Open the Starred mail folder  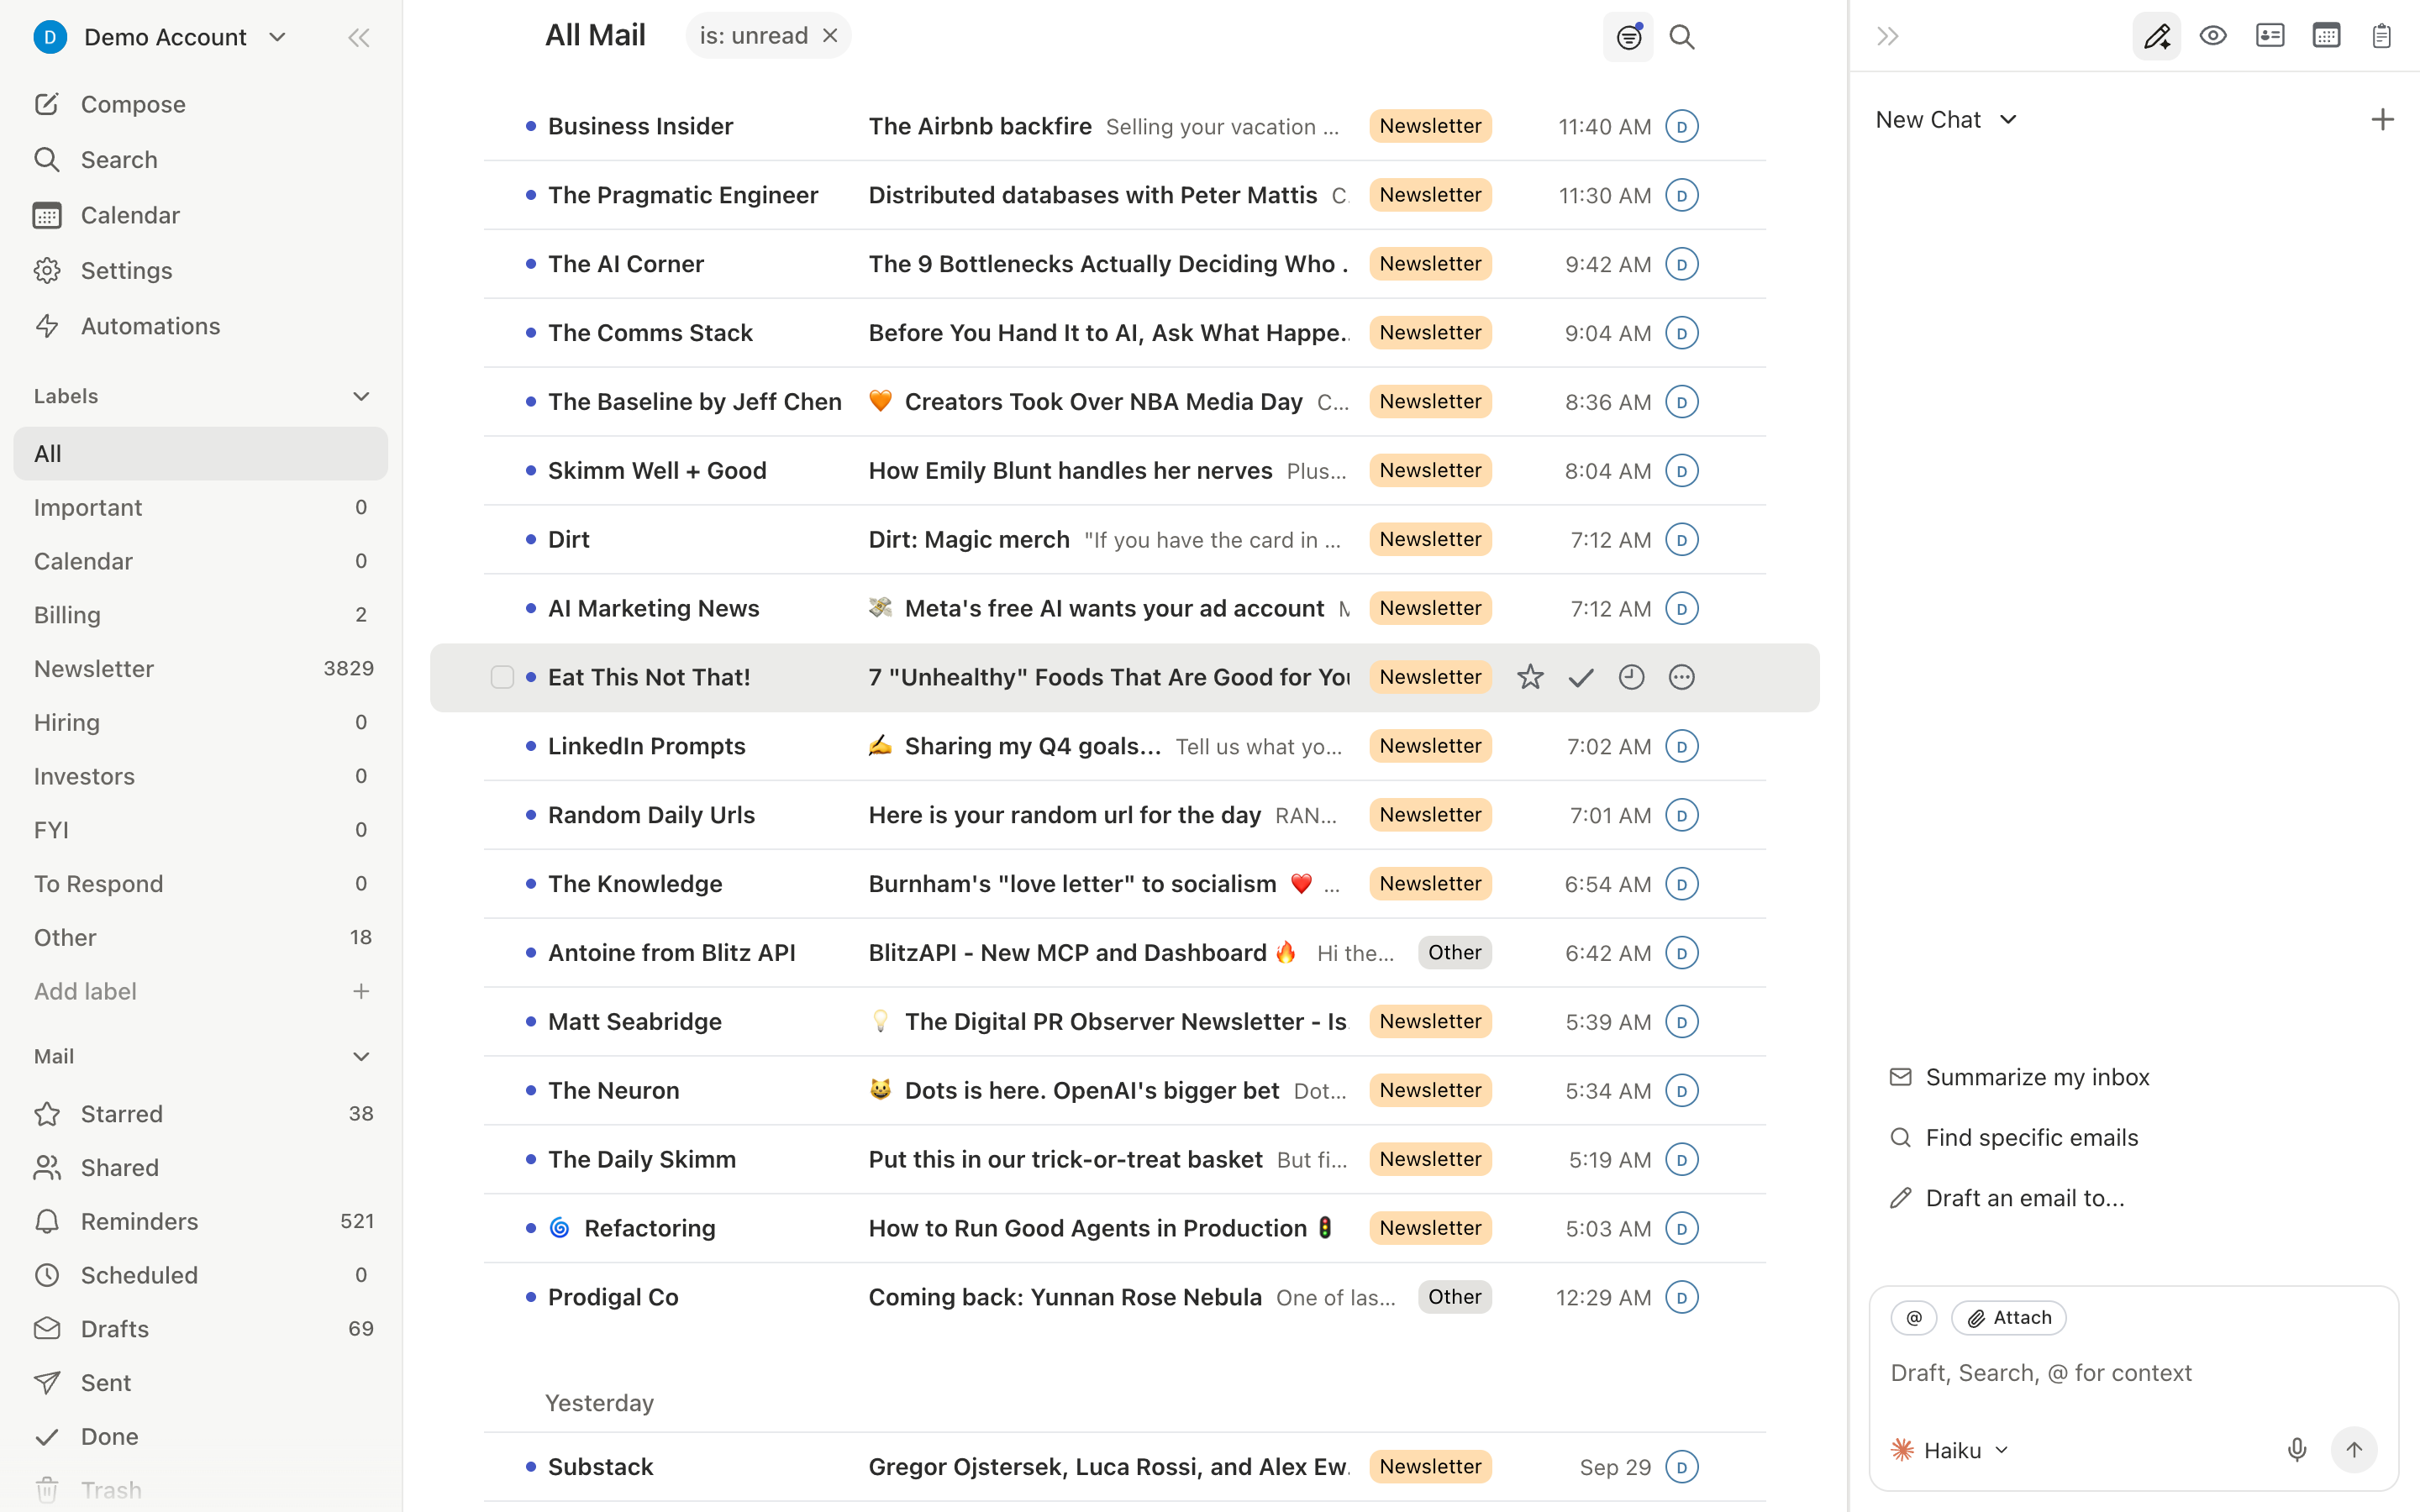click(201, 1114)
